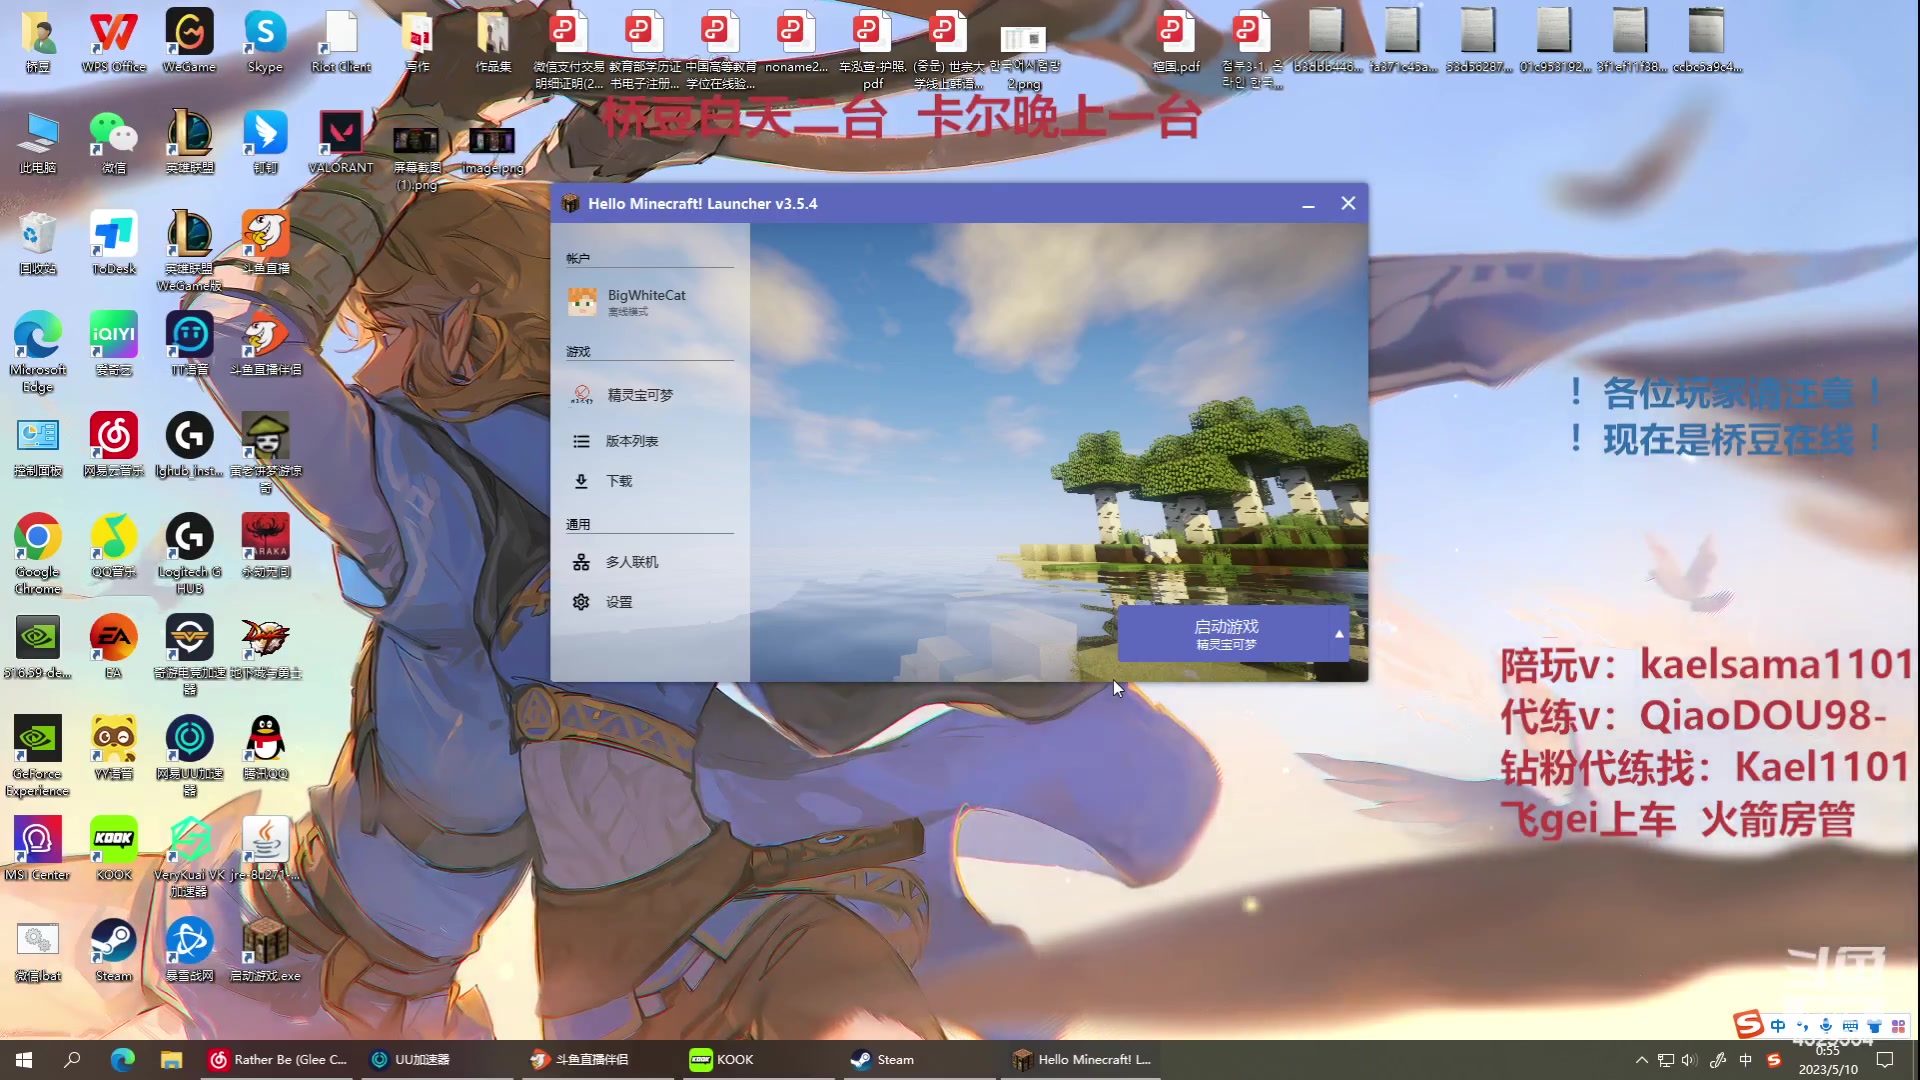The width and height of the screenshot is (1920, 1080).
Task: Open the 窑国.pdf file on desktop
Action: [x=1176, y=42]
